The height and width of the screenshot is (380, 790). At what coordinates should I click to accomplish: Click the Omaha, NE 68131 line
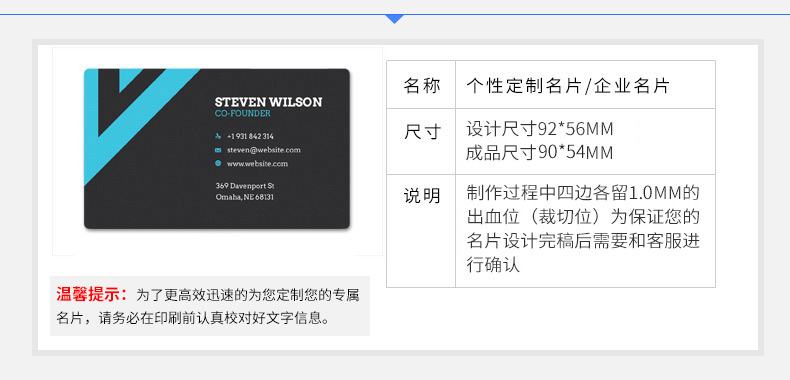(245, 197)
